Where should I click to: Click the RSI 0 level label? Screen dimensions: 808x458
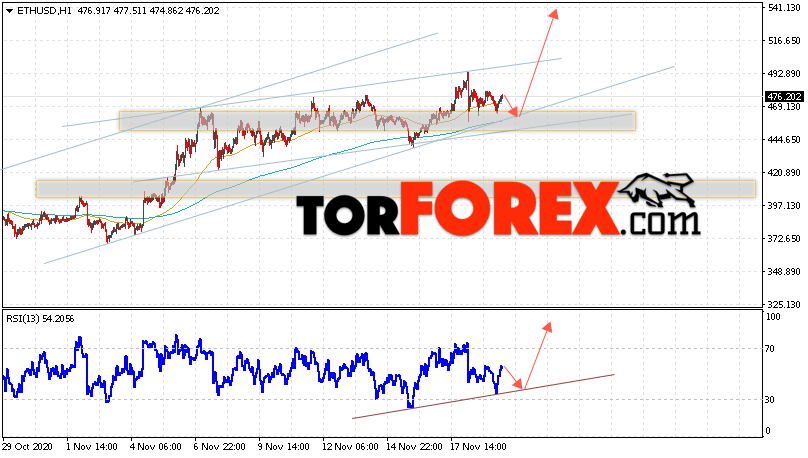click(x=768, y=431)
